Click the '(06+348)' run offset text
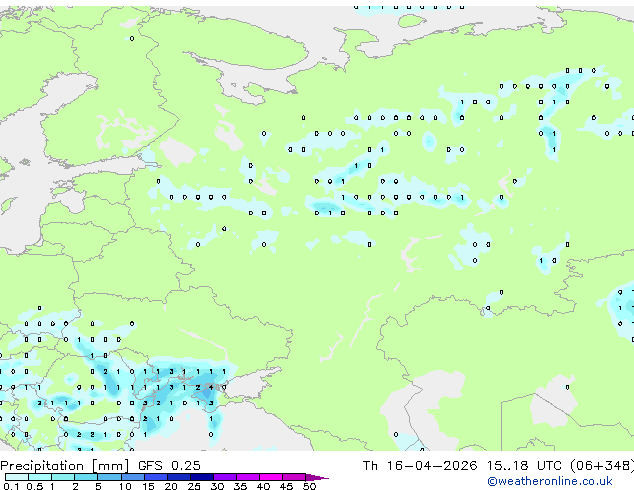634x490 pixels. coord(602,466)
